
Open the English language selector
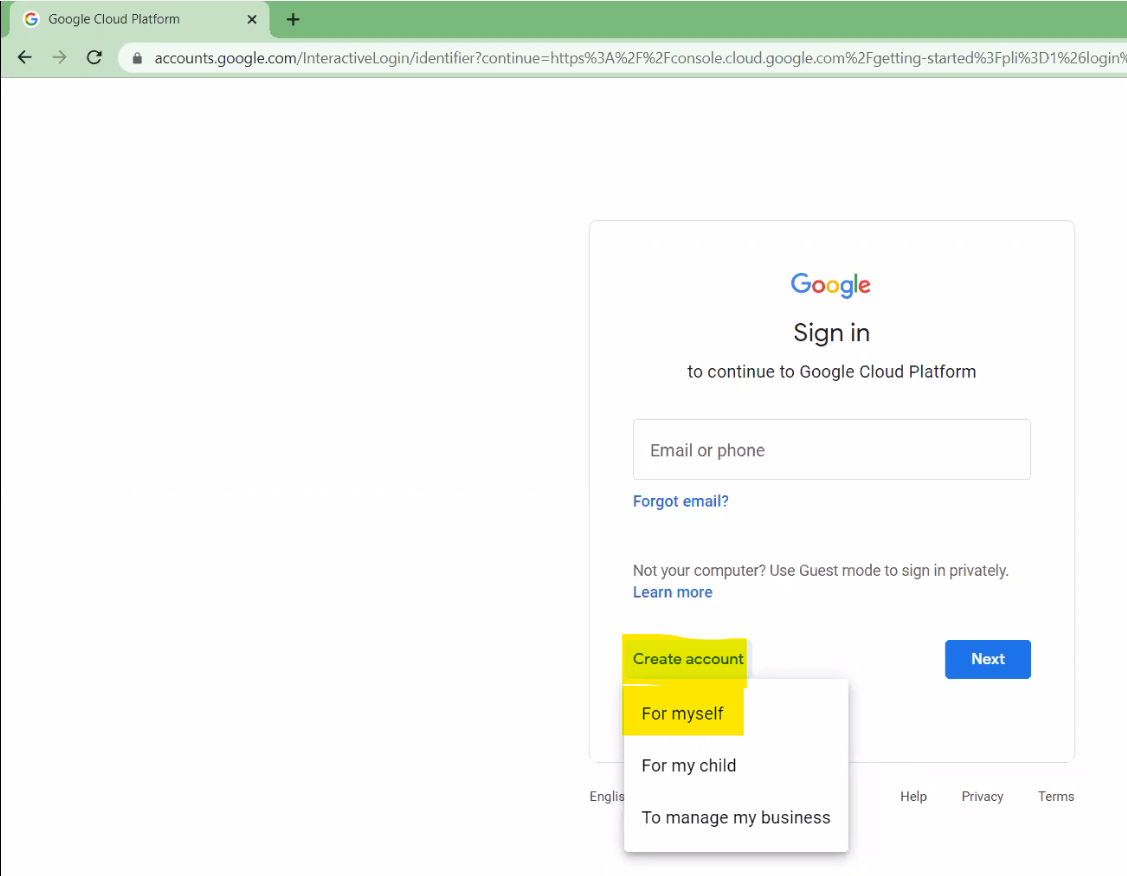[x=607, y=796]
